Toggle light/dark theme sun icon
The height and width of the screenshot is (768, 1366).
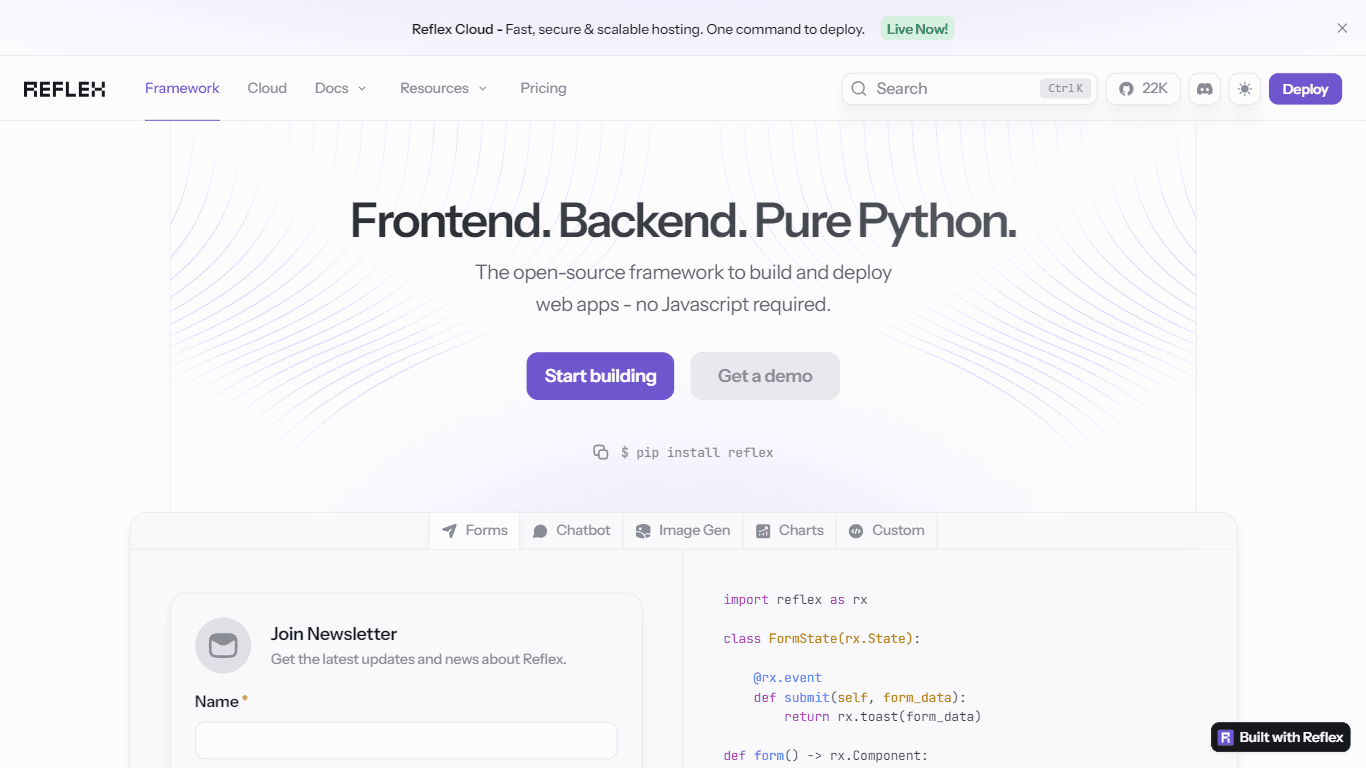pyautogui.click(x=1244, y=89)
